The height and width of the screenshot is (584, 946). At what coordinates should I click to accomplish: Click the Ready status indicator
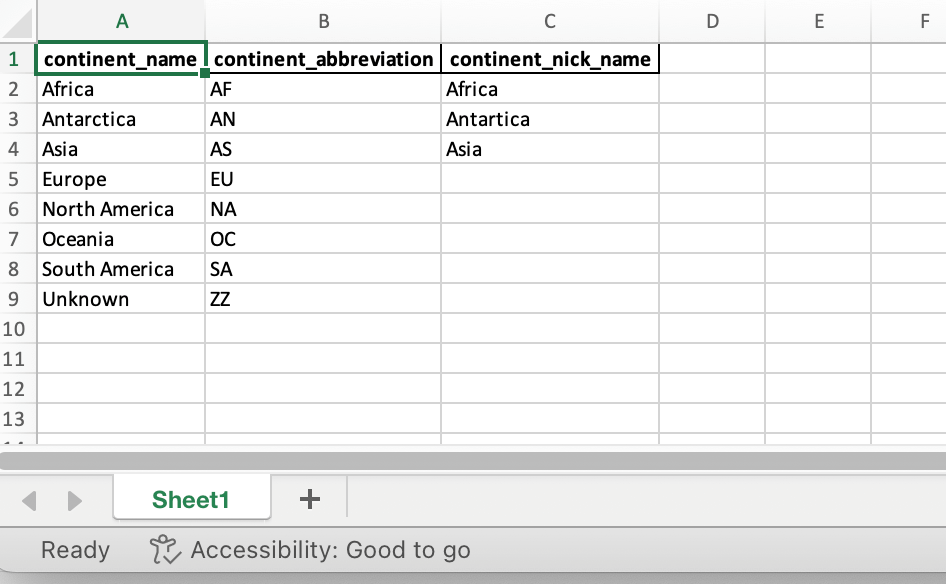(75, 550)
